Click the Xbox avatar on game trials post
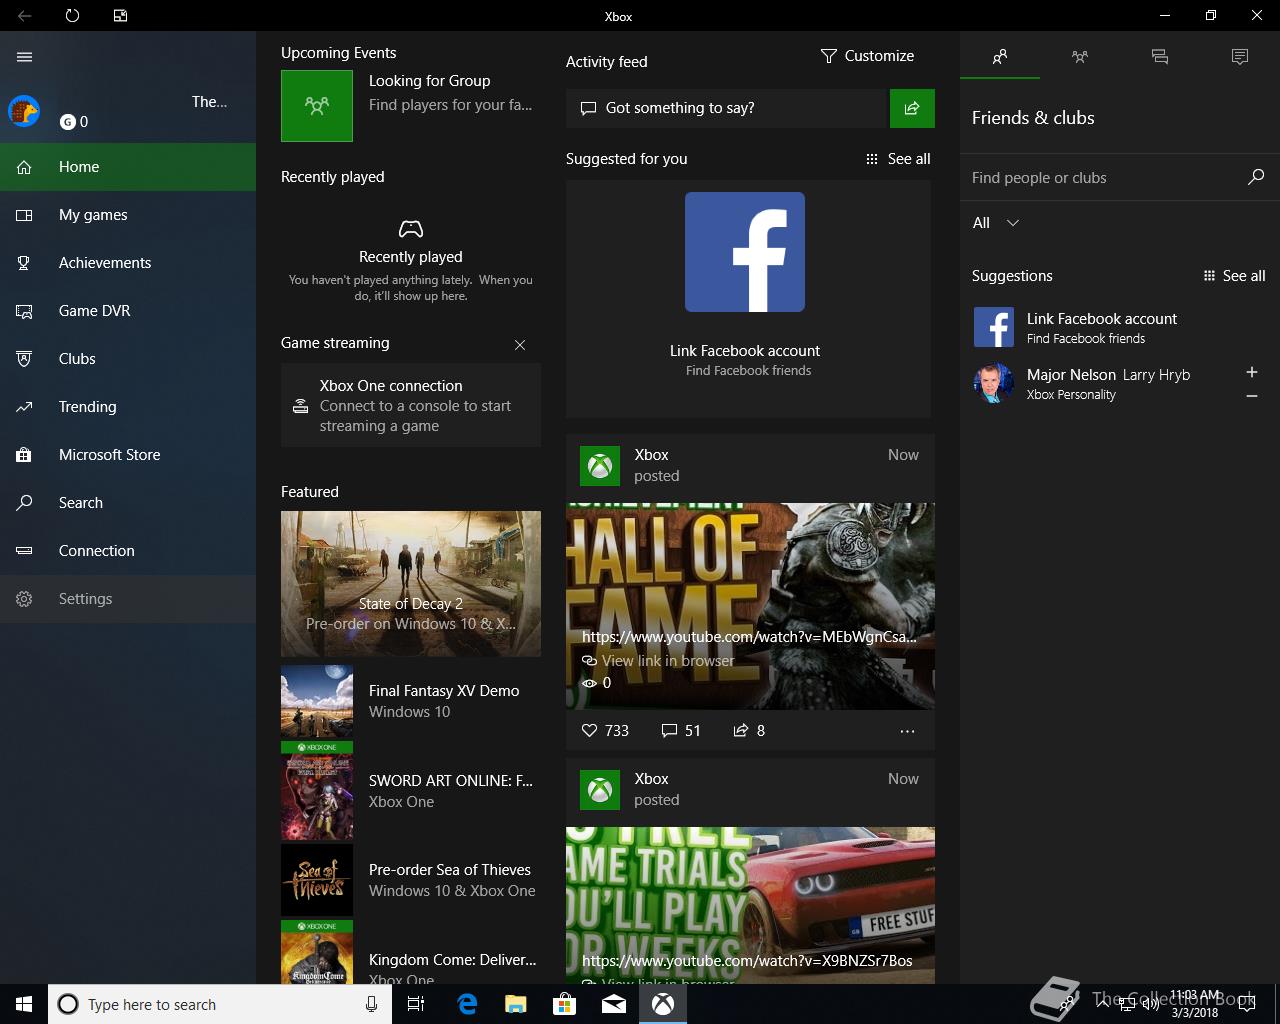Image resolution: width=1280 pixels, height=1024 pixels. 600,790
